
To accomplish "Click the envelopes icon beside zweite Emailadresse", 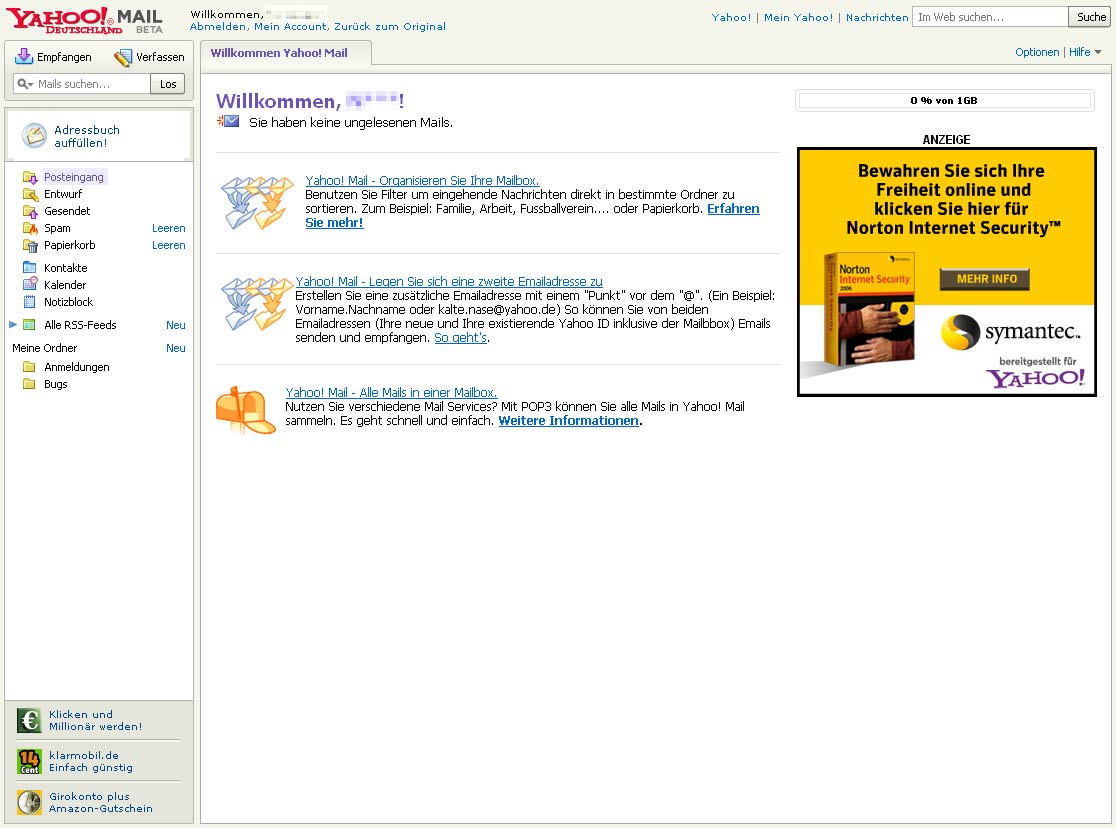I will [256, 304].
